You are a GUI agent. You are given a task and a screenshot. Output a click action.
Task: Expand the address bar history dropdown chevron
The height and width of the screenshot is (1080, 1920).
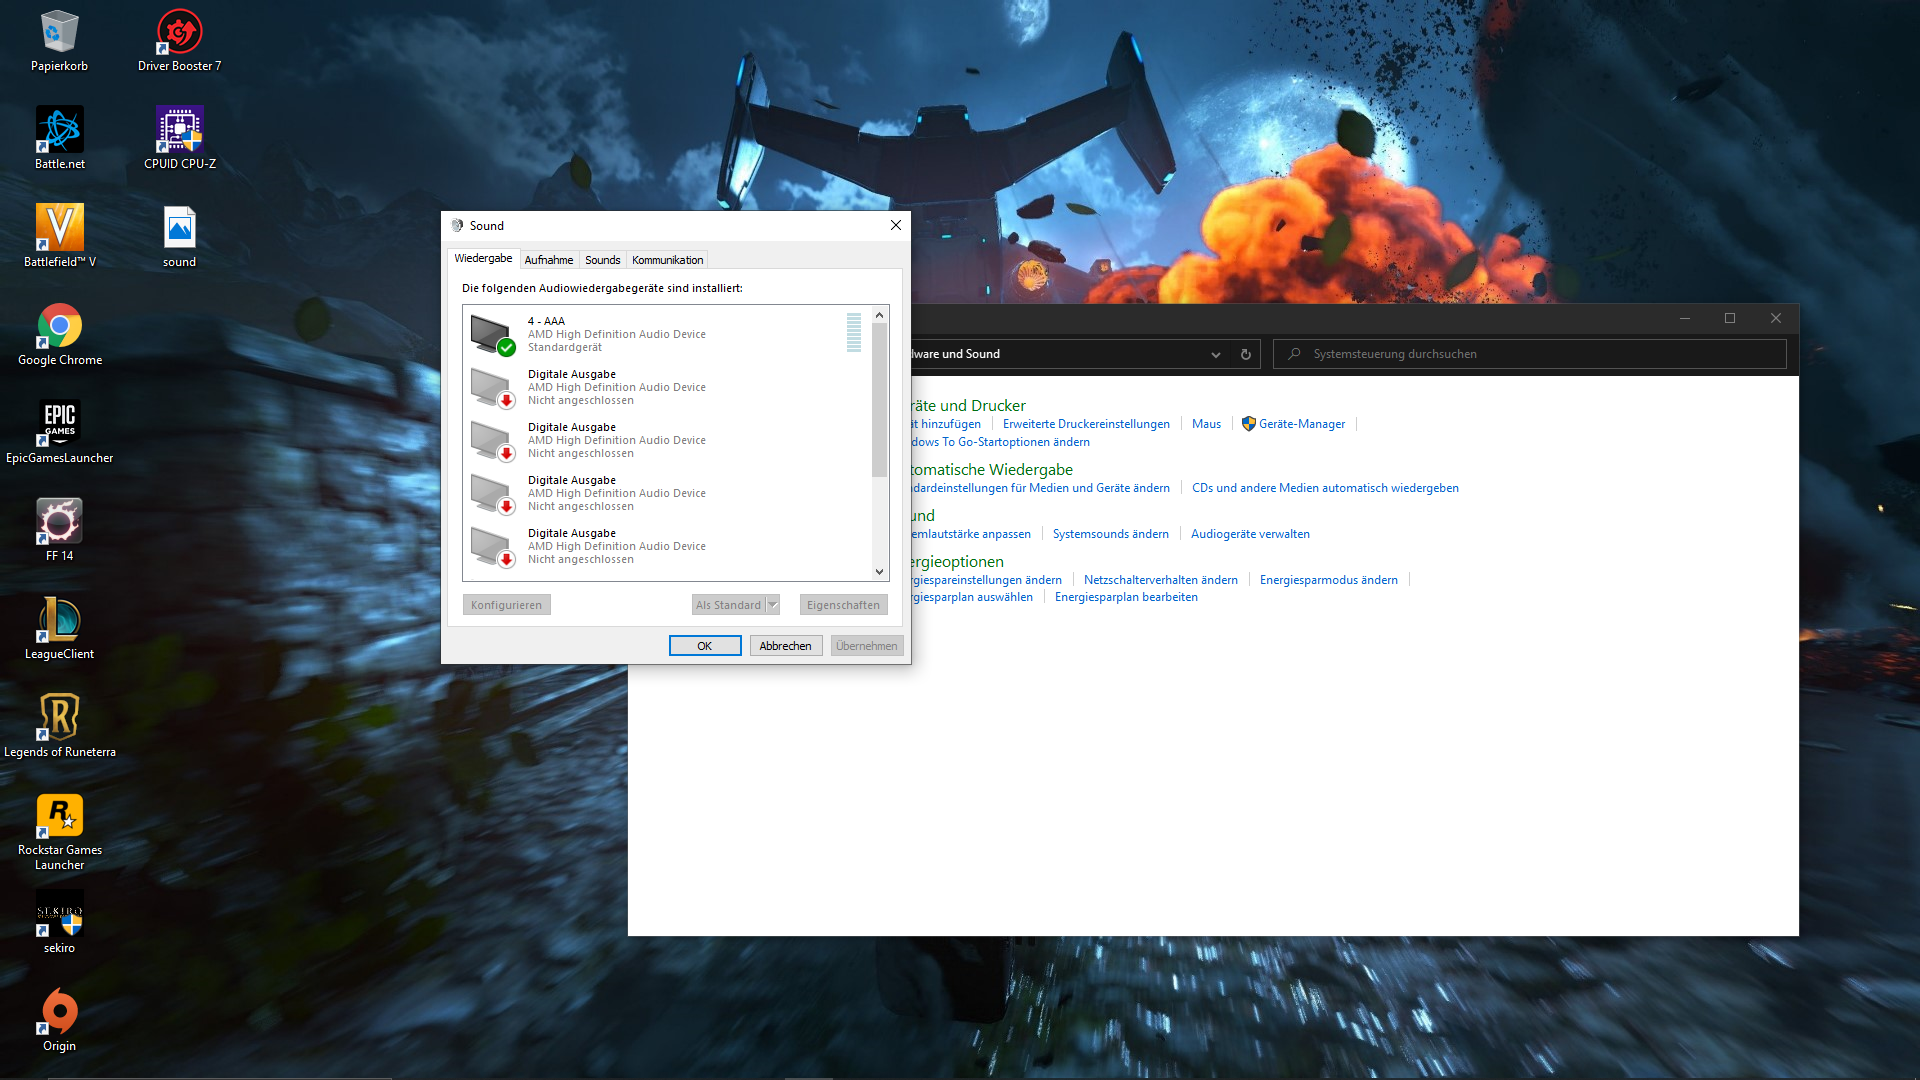1215,354
